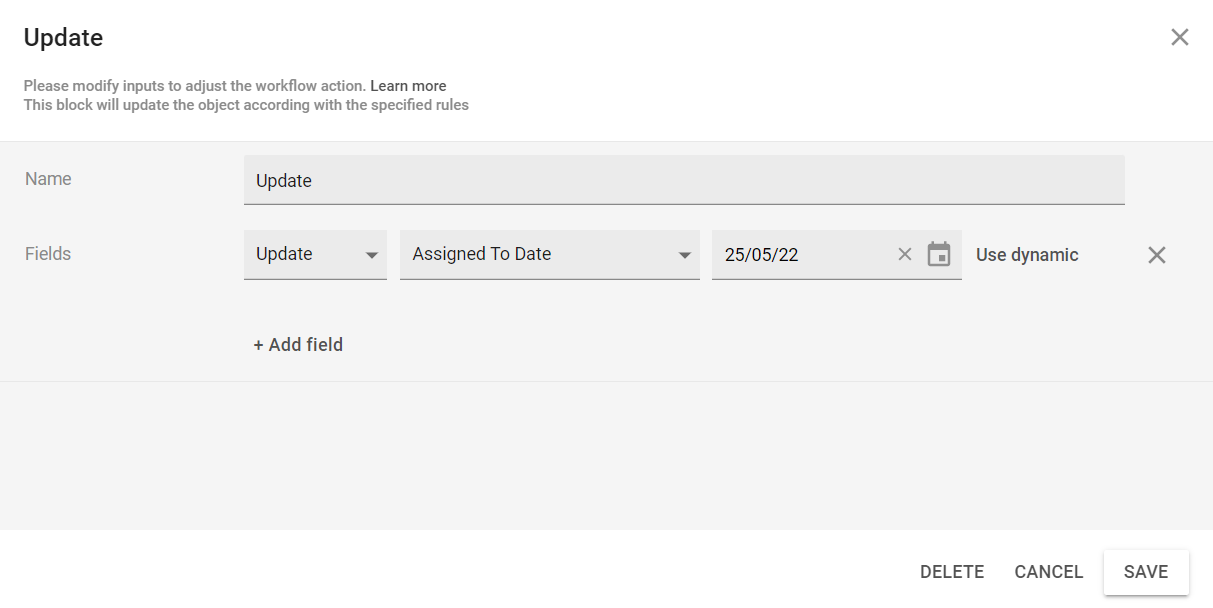Image resolution: width=1213 pixels, height=608 pixels.
Task: Open the calendar date picker icon
Action: 939,254
